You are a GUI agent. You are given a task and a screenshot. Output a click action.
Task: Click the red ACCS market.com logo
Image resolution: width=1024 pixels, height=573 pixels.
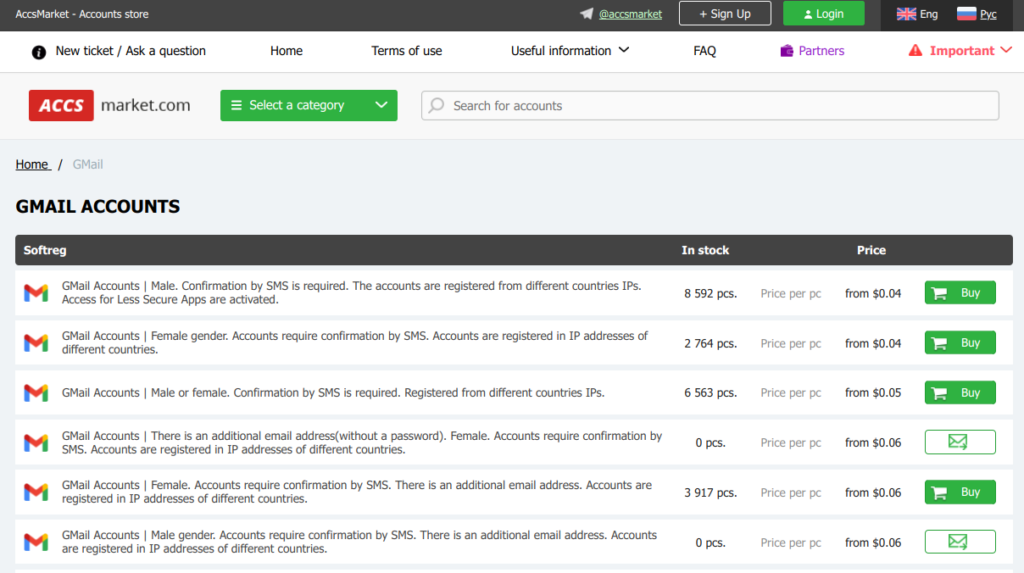pyautogui.click(x=110, y=105)
